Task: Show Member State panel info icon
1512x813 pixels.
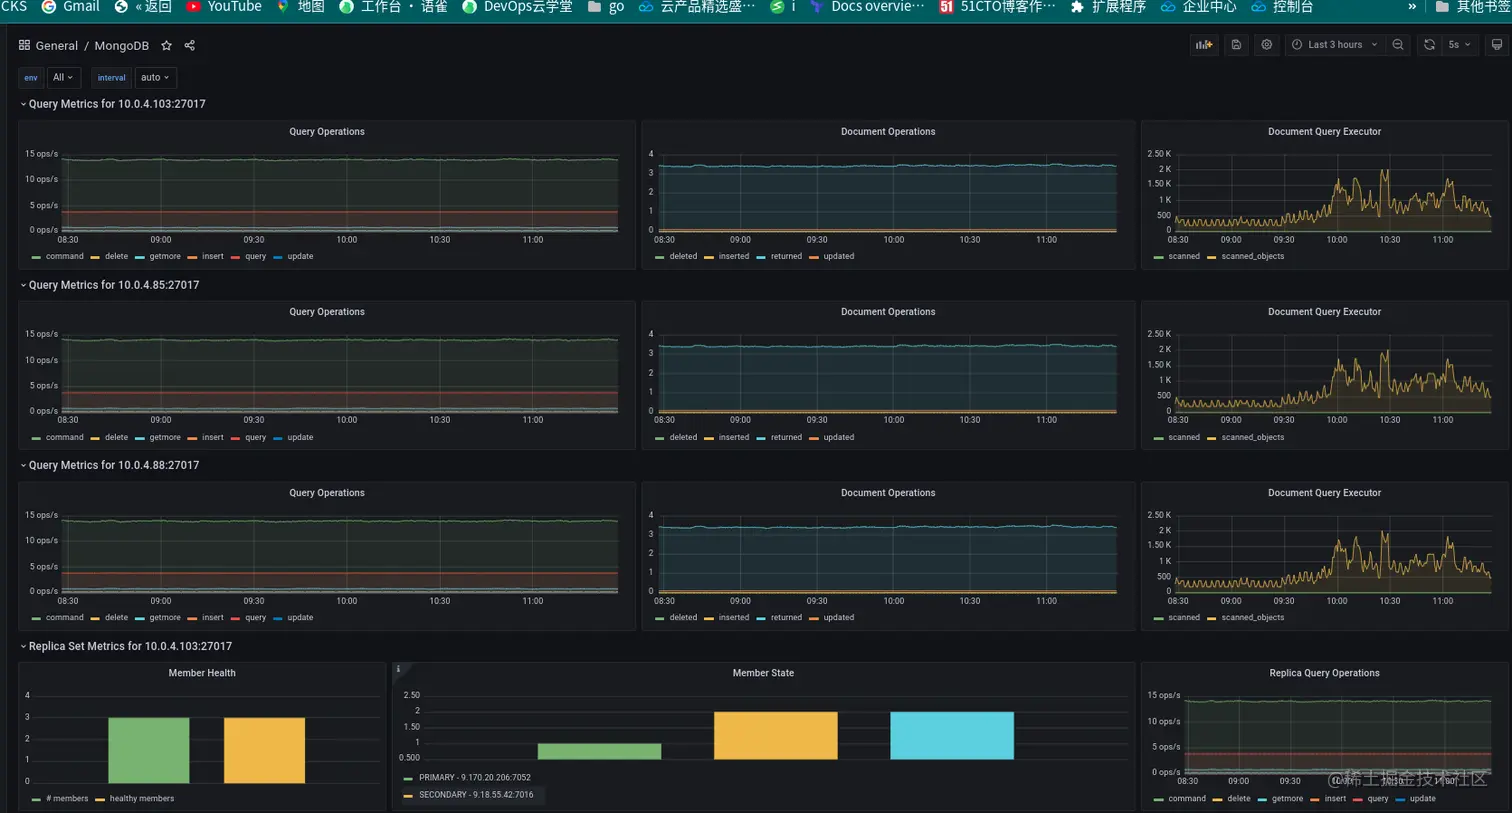Action: coord(398,670)
